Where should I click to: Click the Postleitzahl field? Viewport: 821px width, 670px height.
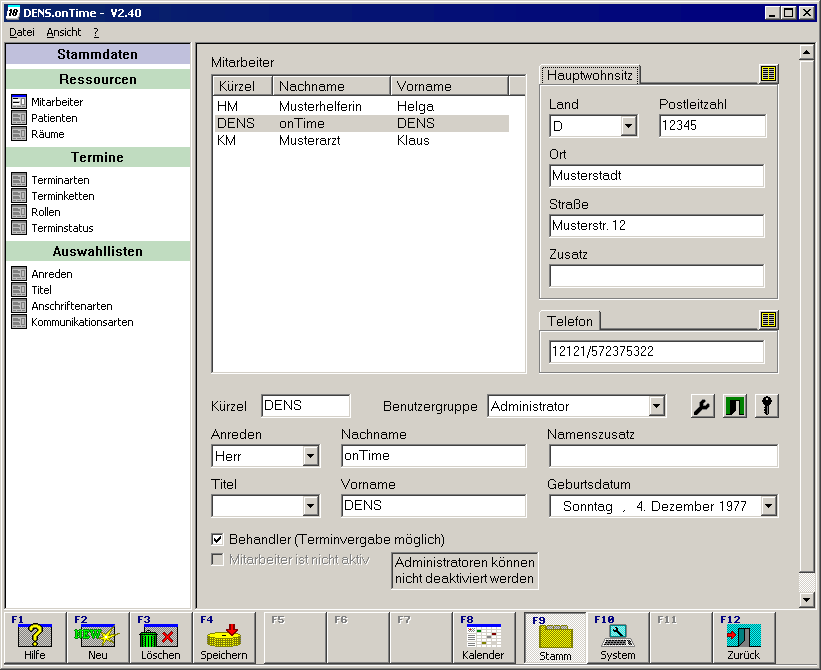click(712, 126)
